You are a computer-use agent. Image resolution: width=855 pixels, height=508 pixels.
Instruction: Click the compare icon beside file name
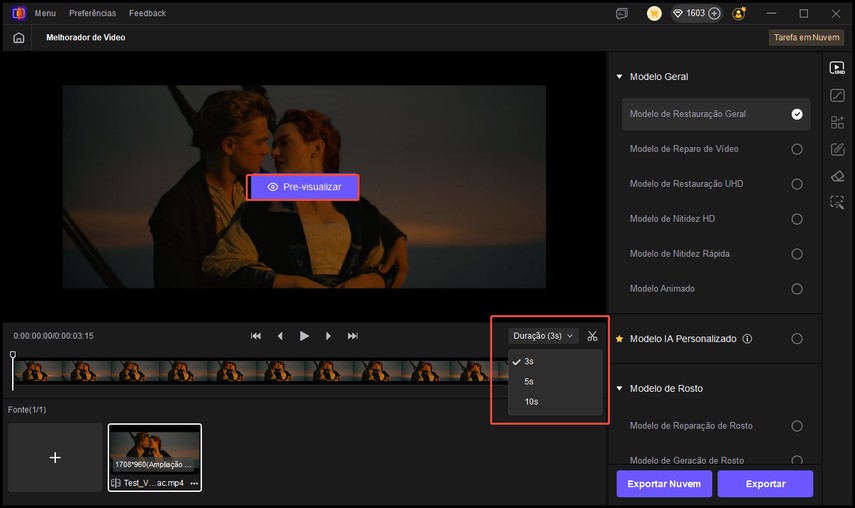(116, 483)
